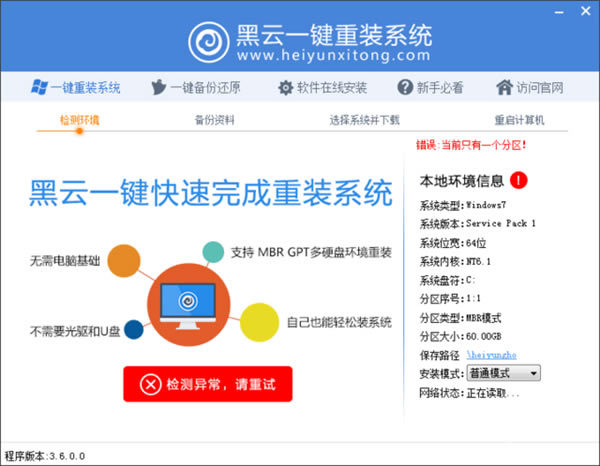The width and height of the screenshot is (600, 466).
Task: Click 系统内核: NT6.1 text
Action: (455, 261)
